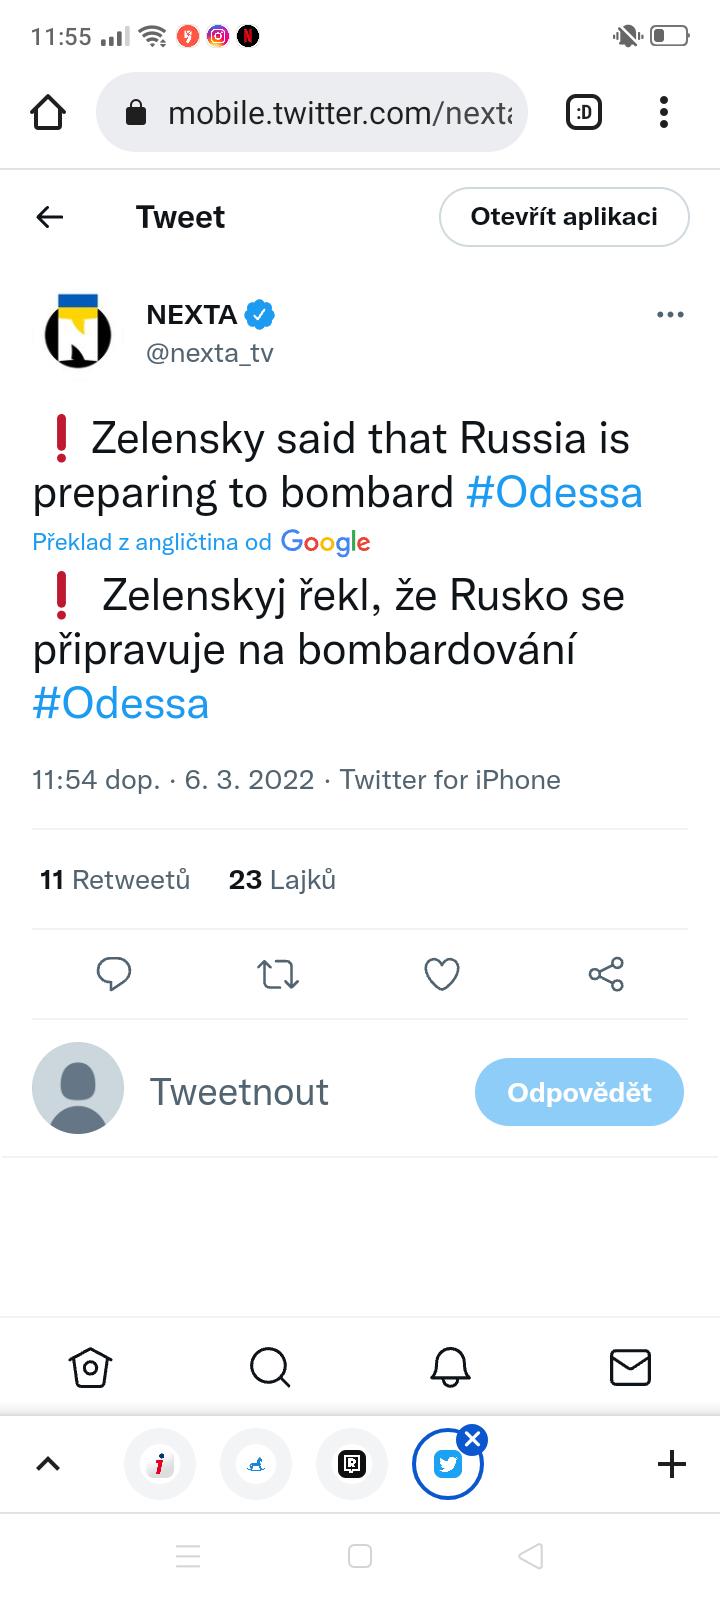Open the notifications bell tab

click(450, 1366)
